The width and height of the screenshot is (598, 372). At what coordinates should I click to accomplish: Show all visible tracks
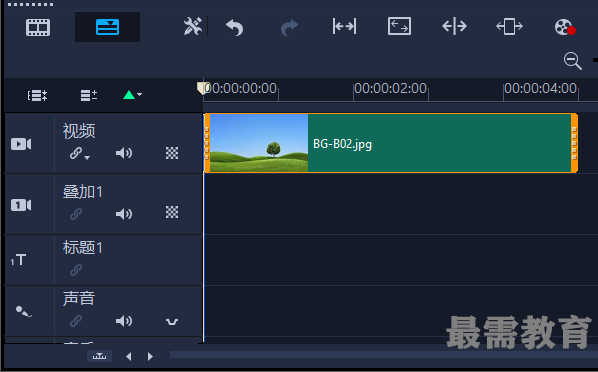coord(37,95)
